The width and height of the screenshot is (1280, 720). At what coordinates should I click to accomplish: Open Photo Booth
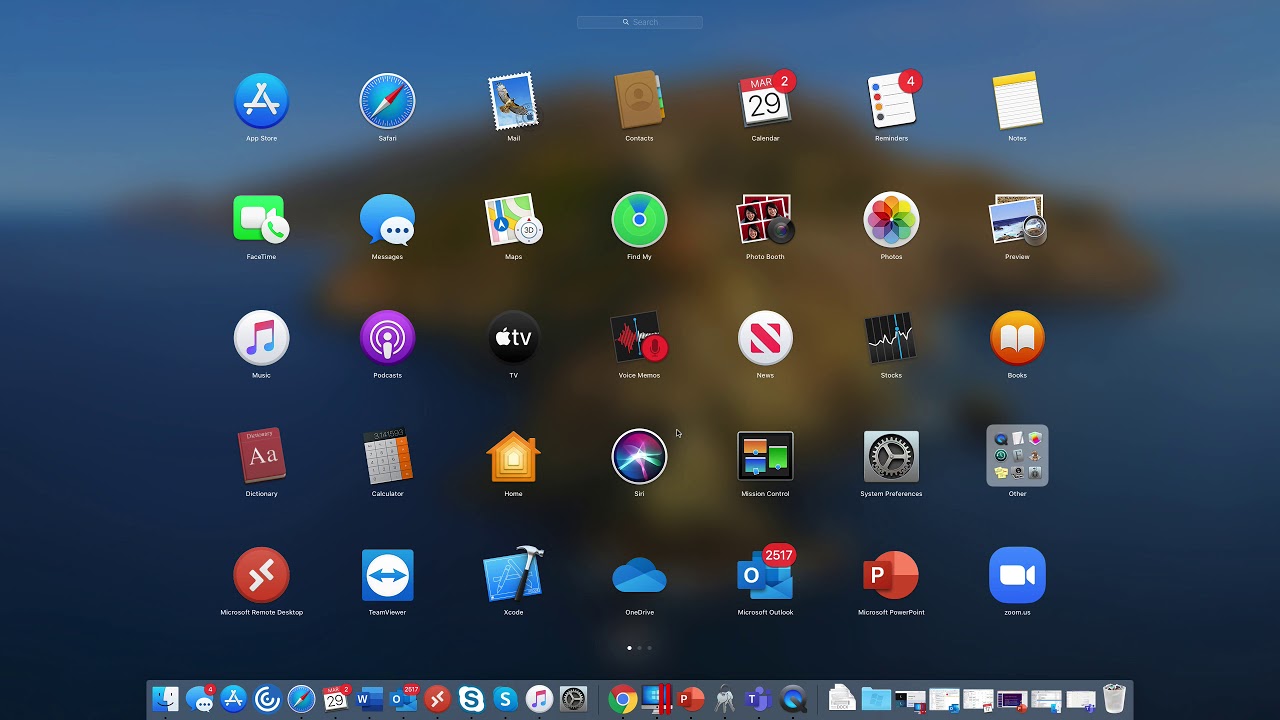coord(765,219)
